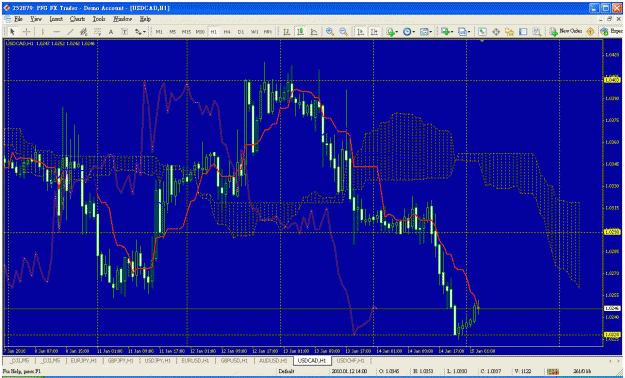Choose the Fibonacci Retracement tool
The image size is (625, 378).
tap(97, 32)
